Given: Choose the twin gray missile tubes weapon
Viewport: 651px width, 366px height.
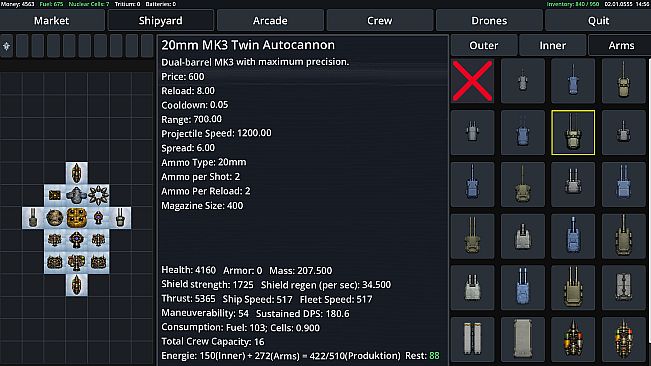Looking at the screenshot, I should 472,339.
